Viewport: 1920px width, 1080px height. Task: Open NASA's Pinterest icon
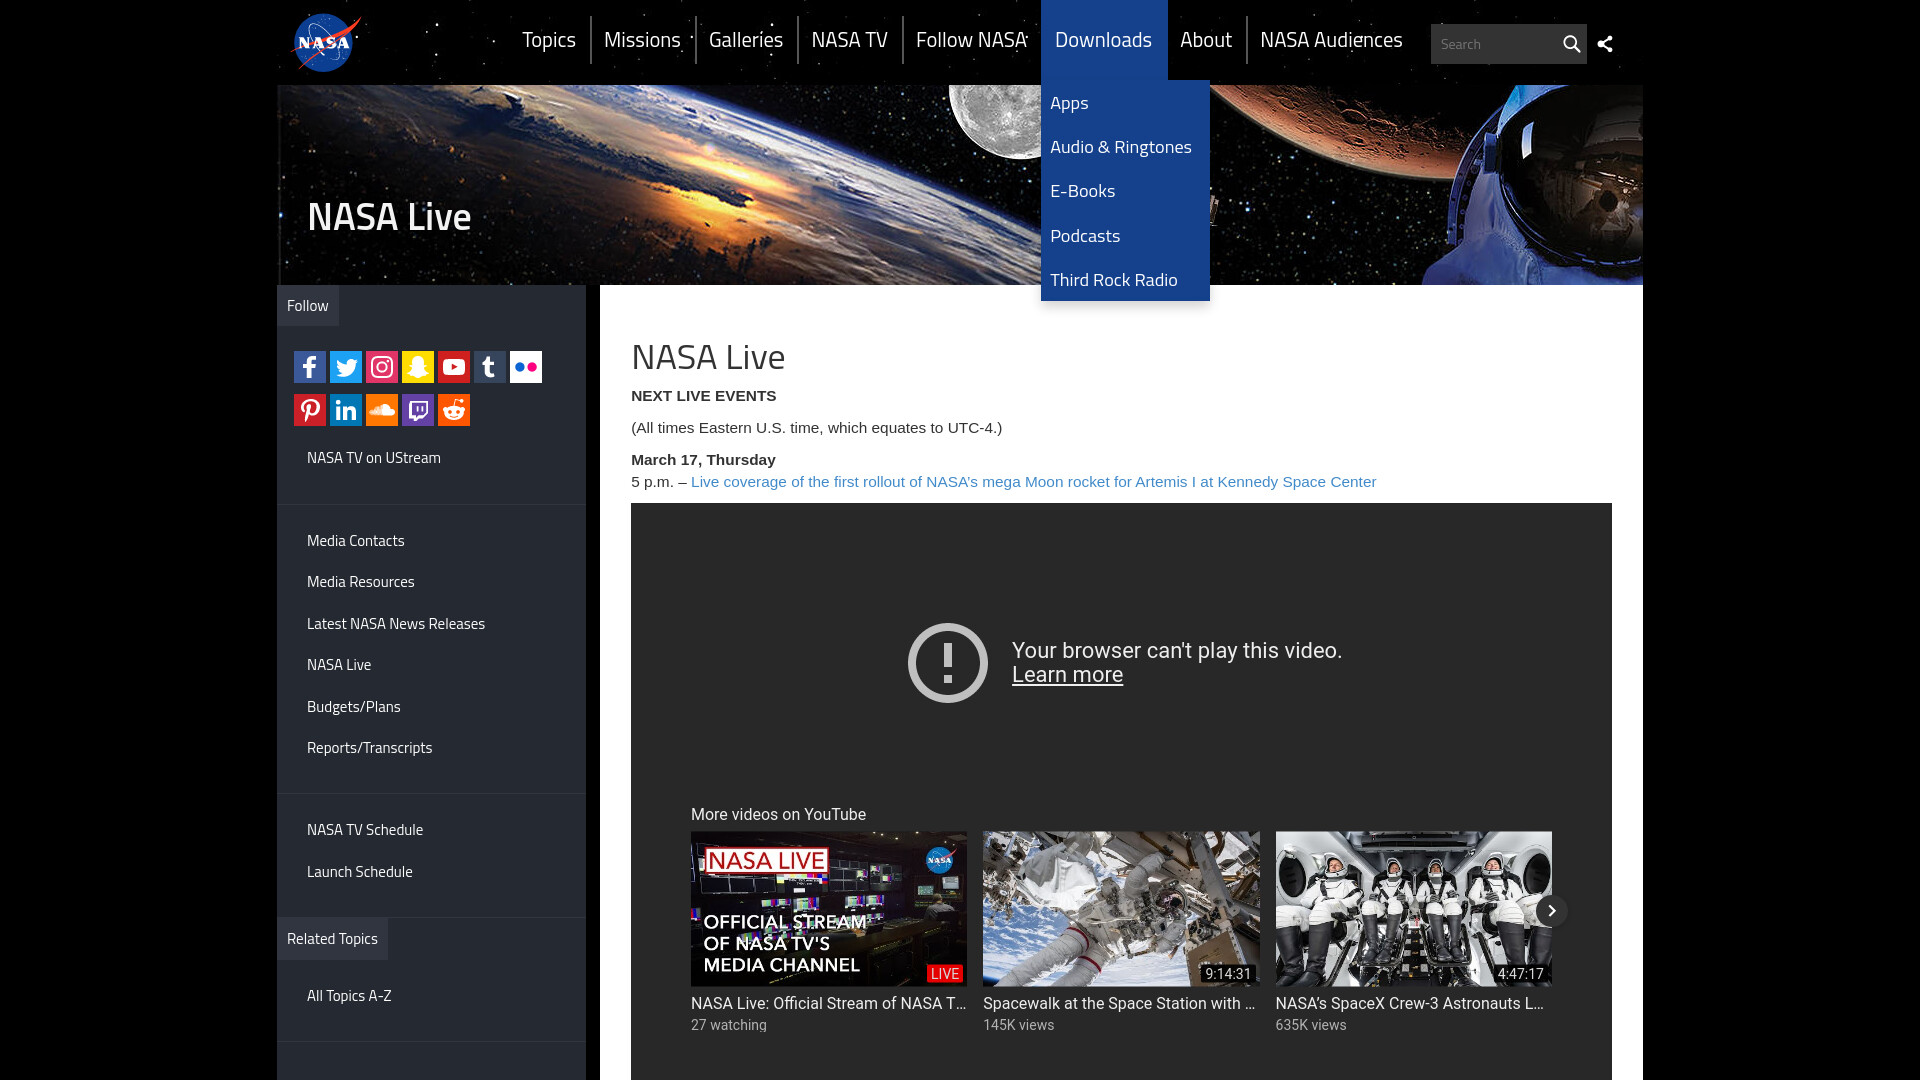click(x=310, y=410)
